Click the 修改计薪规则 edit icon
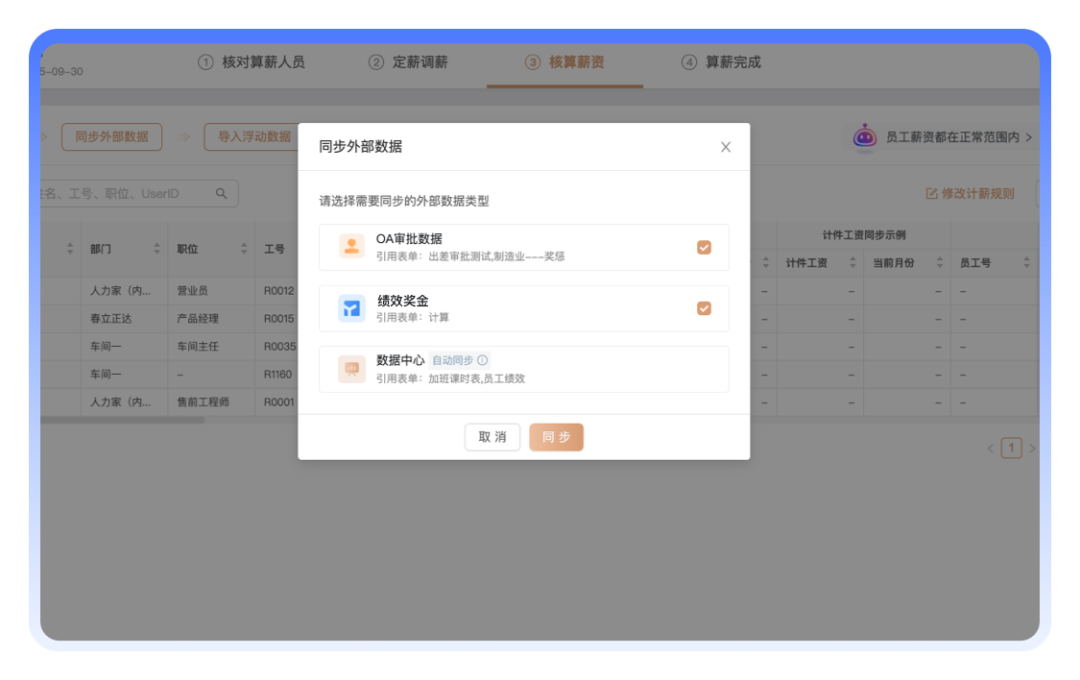The image size is (1080, 680). tap(932, 194)
